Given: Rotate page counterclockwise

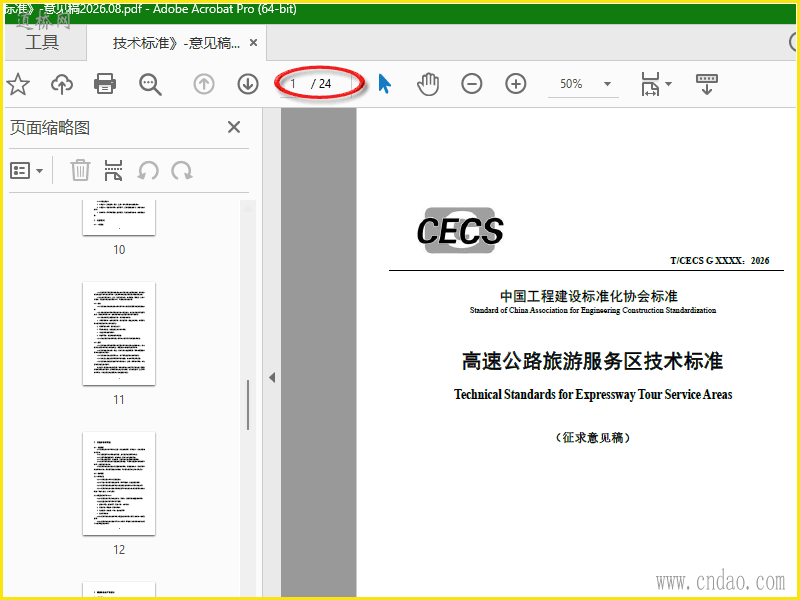Looking at the screenshot, I should click(148, 170).
